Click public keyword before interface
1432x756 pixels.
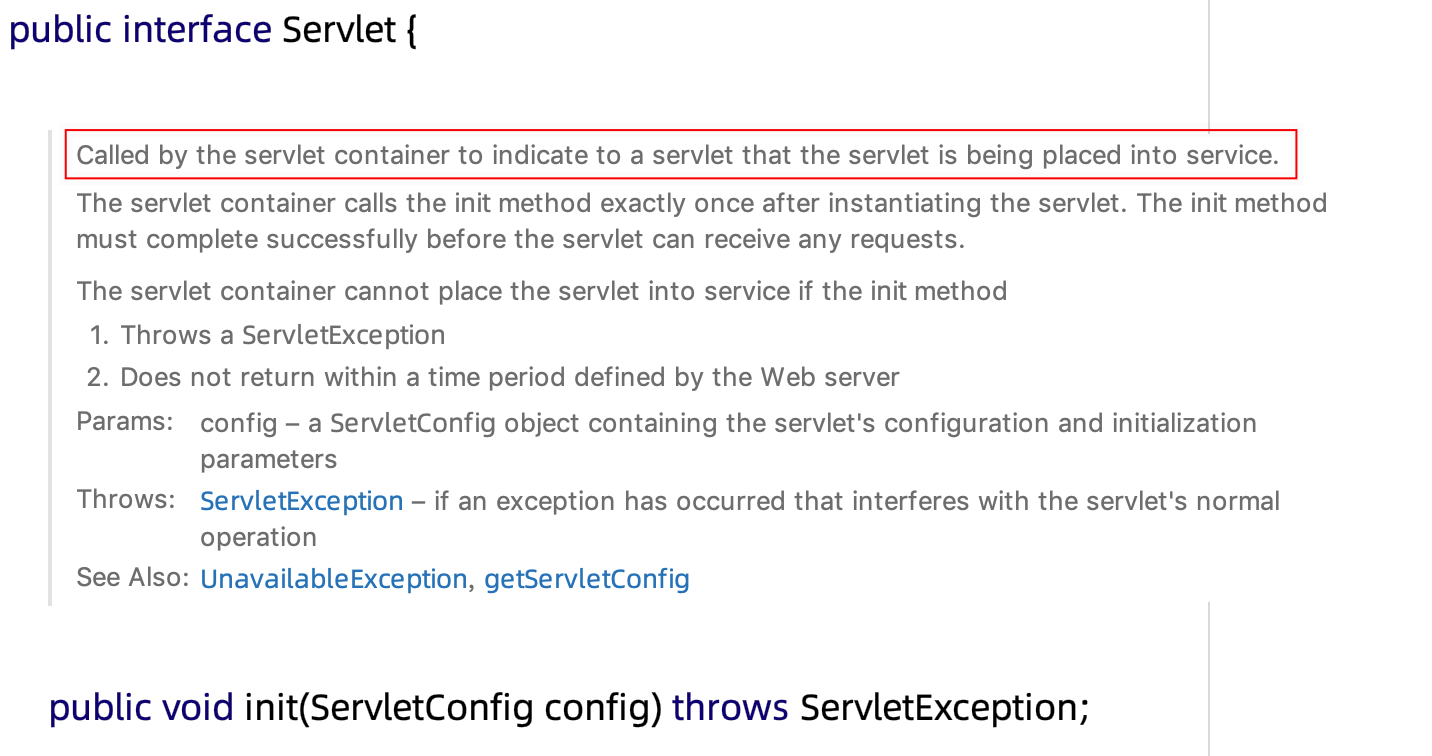(60, 30)
